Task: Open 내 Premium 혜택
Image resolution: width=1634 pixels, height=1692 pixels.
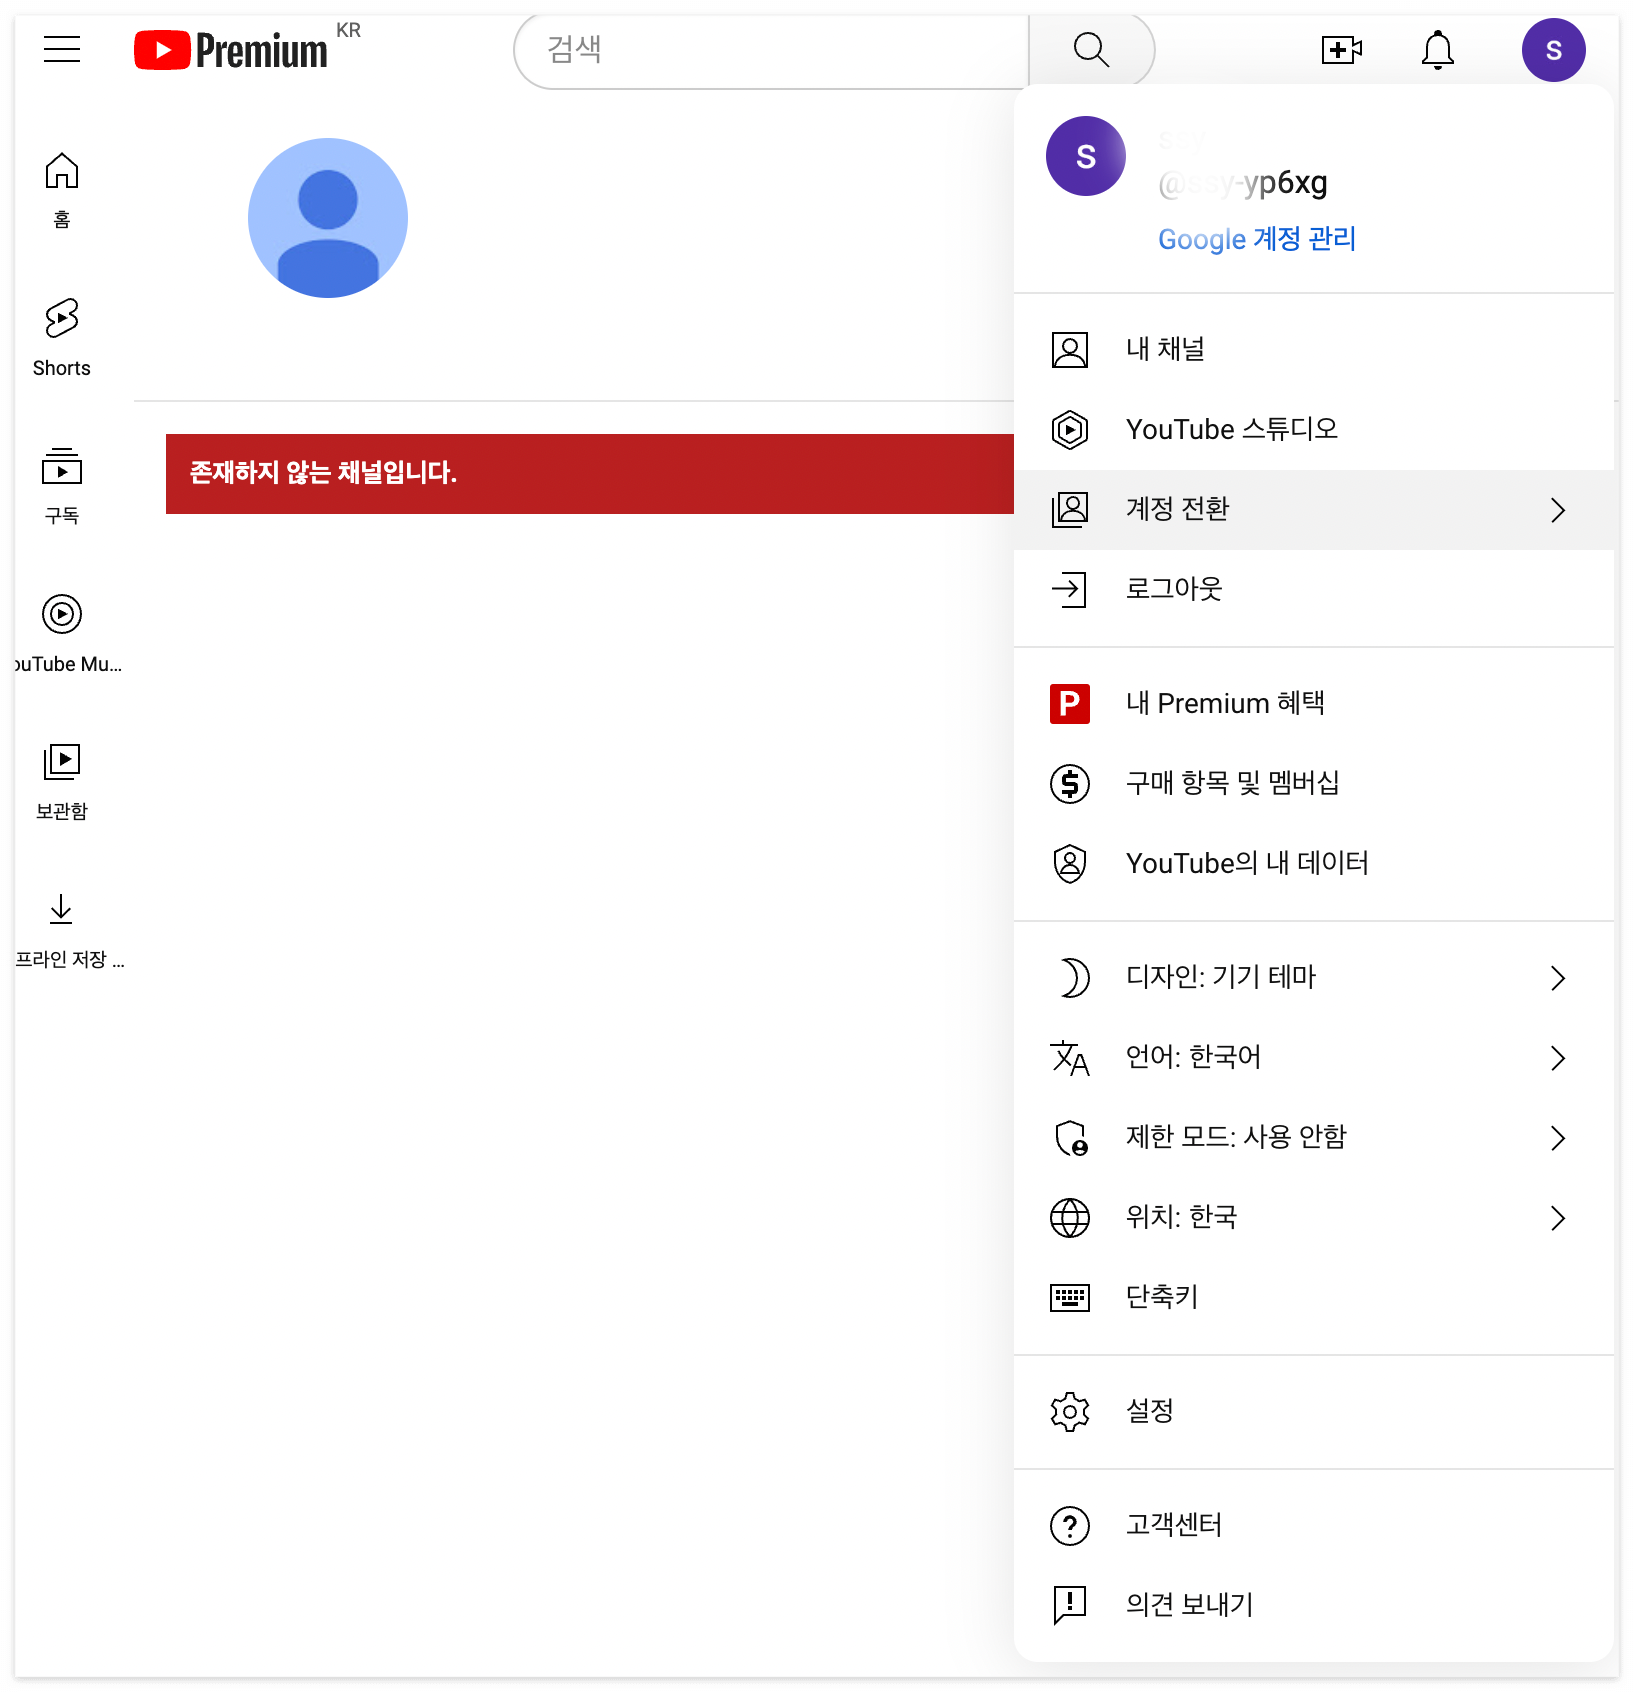Action: point(1314,704)
